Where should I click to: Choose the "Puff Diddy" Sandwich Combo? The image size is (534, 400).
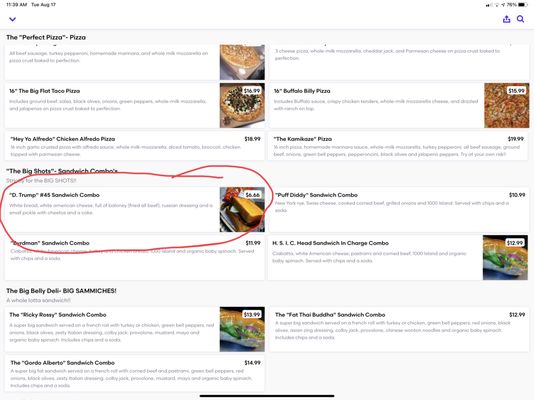click(x=399, y=209)
